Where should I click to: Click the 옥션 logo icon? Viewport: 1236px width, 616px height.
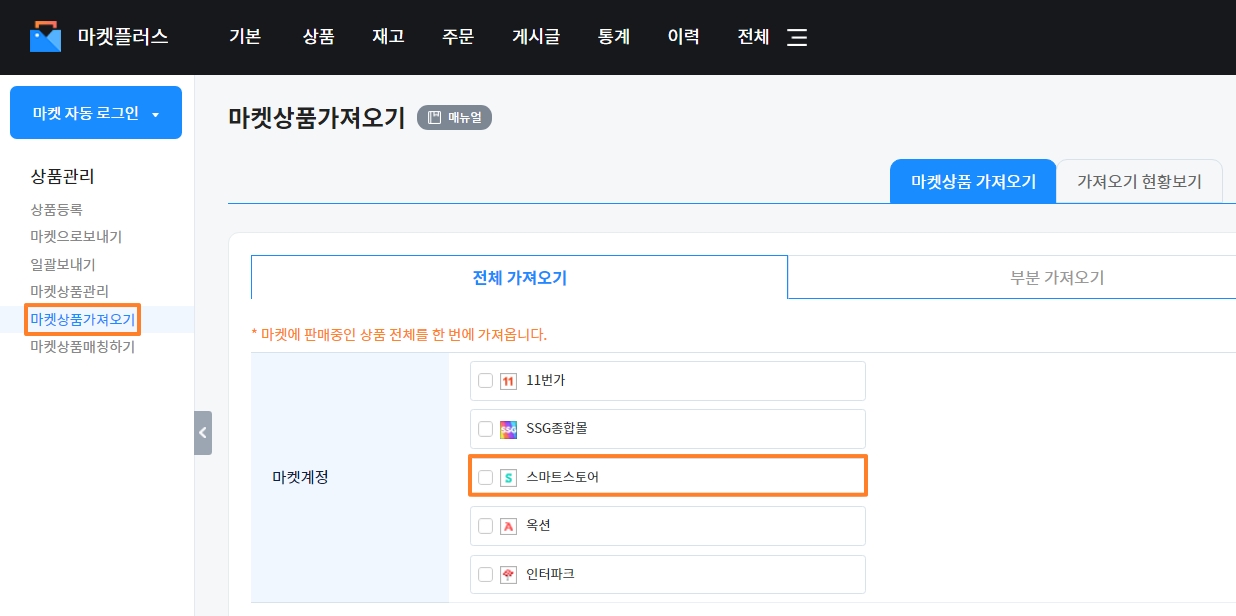coord(508,526)
